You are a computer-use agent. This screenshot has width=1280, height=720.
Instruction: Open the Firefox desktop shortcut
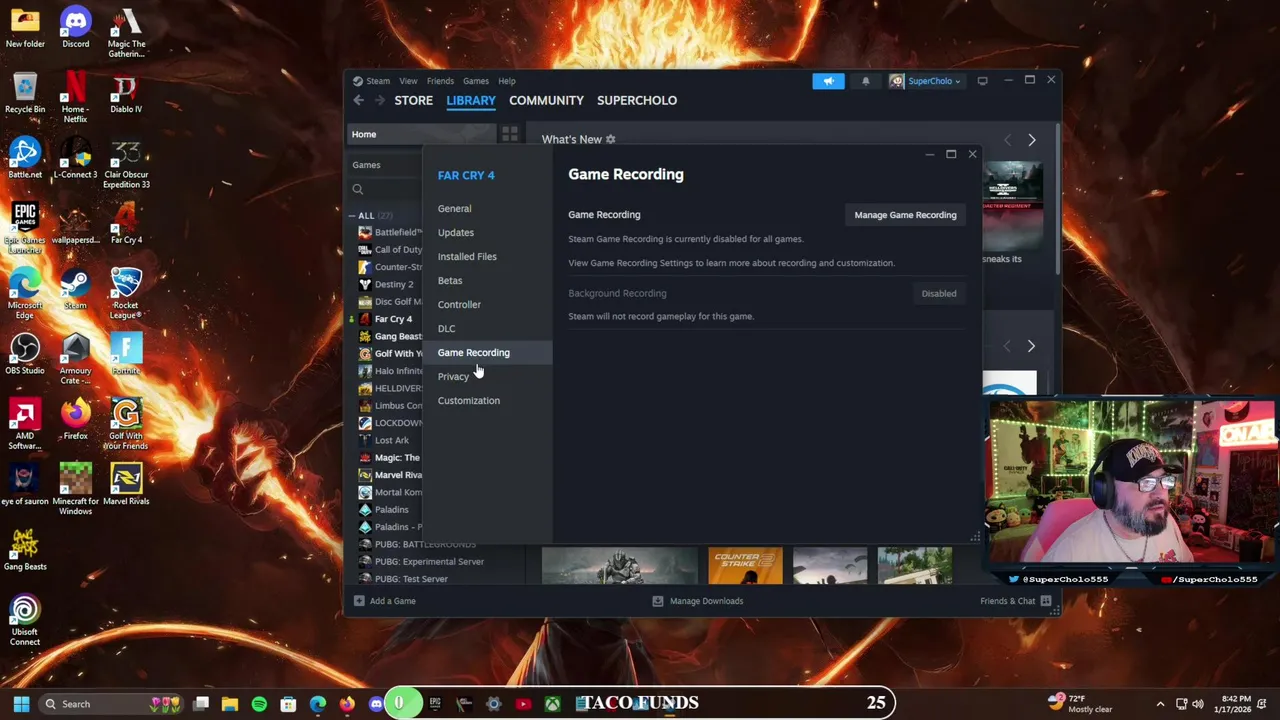tap(75, 419)
